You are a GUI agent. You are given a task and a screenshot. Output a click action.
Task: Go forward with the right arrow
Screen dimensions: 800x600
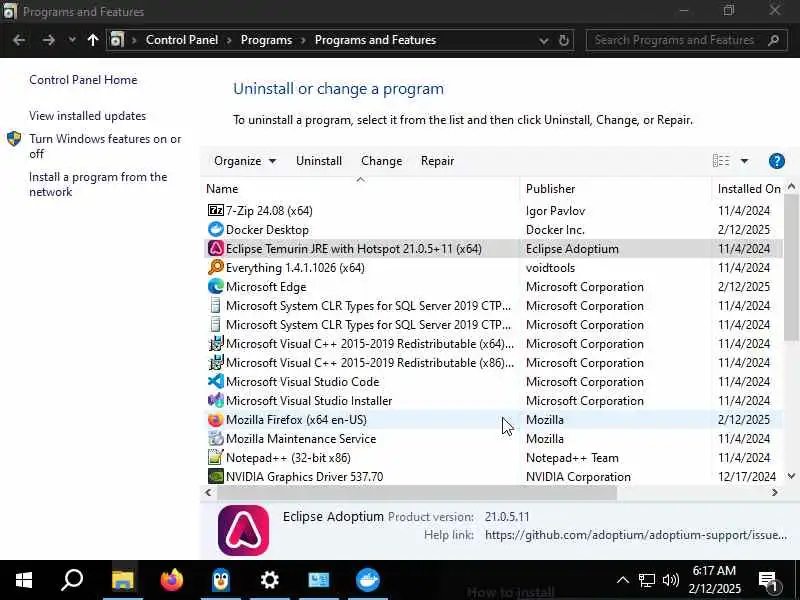tap(48, 40)
